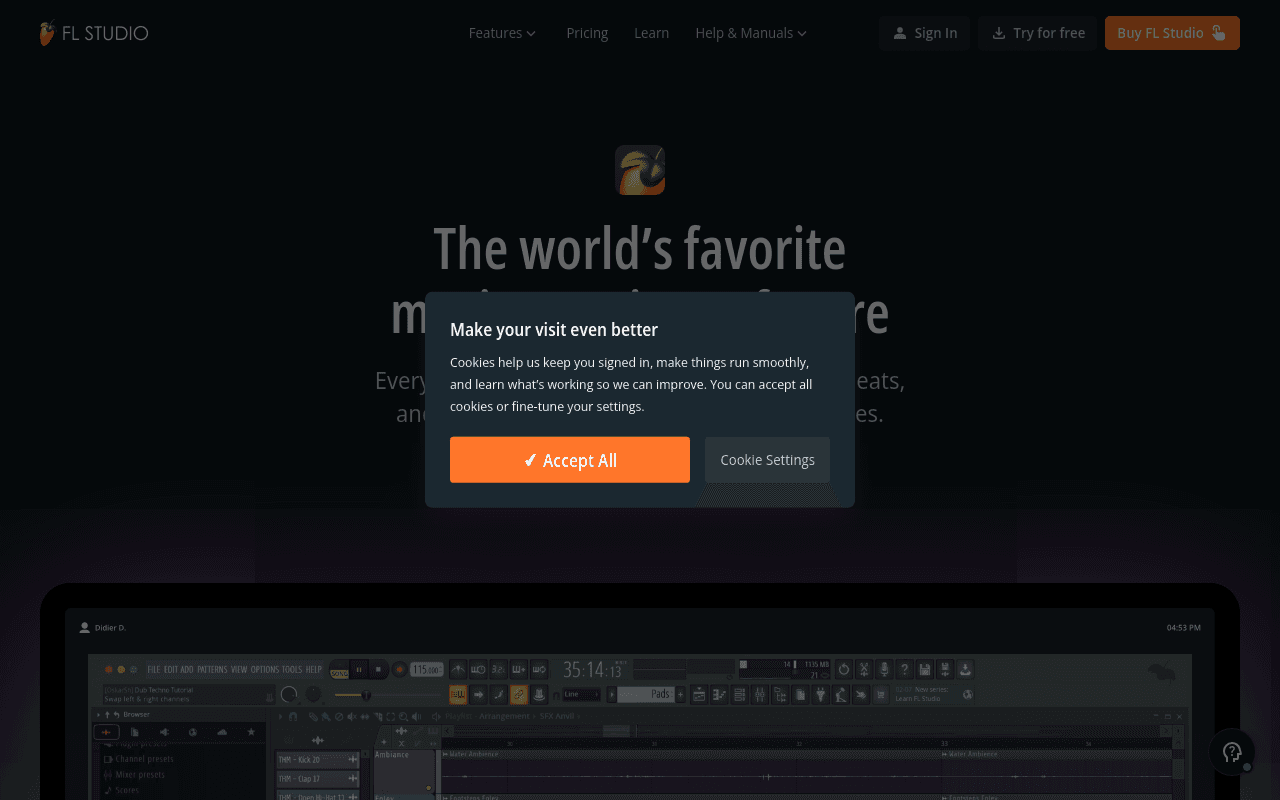Screen dimensions: 1280x800
Task: Click the Try for free button
Action: click(x=1038, y=33)
